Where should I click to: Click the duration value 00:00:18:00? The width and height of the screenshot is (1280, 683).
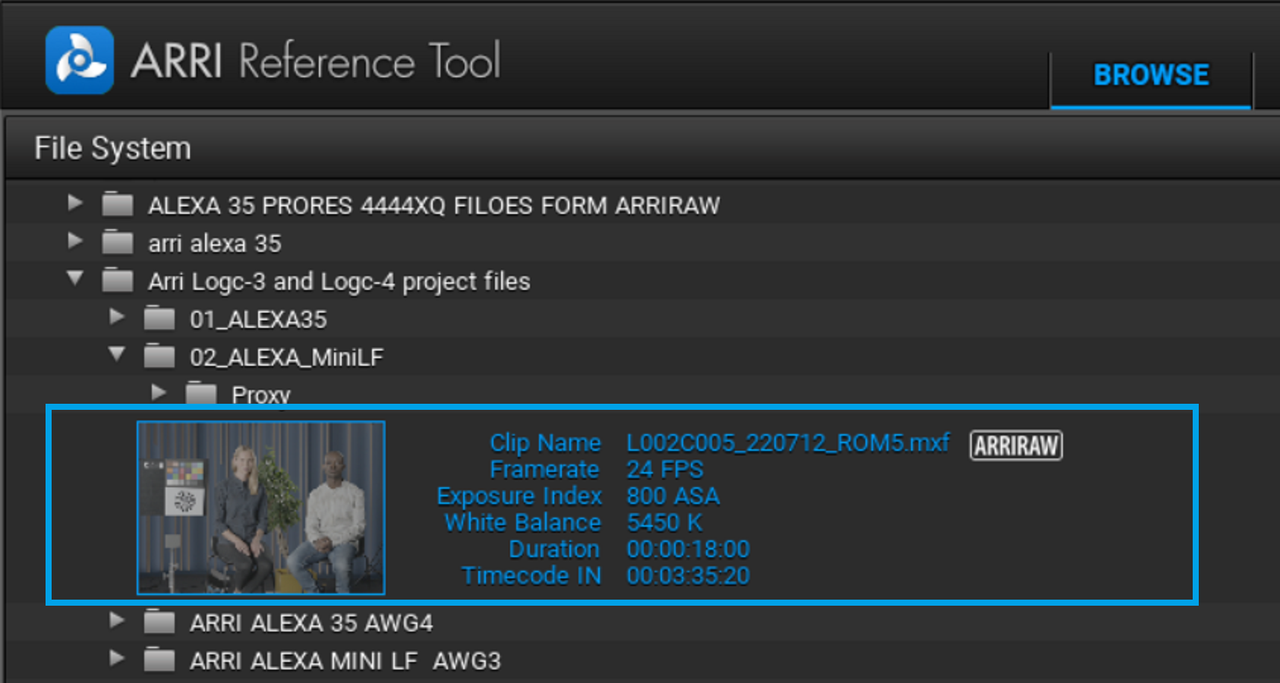click(x=688, y=549)
